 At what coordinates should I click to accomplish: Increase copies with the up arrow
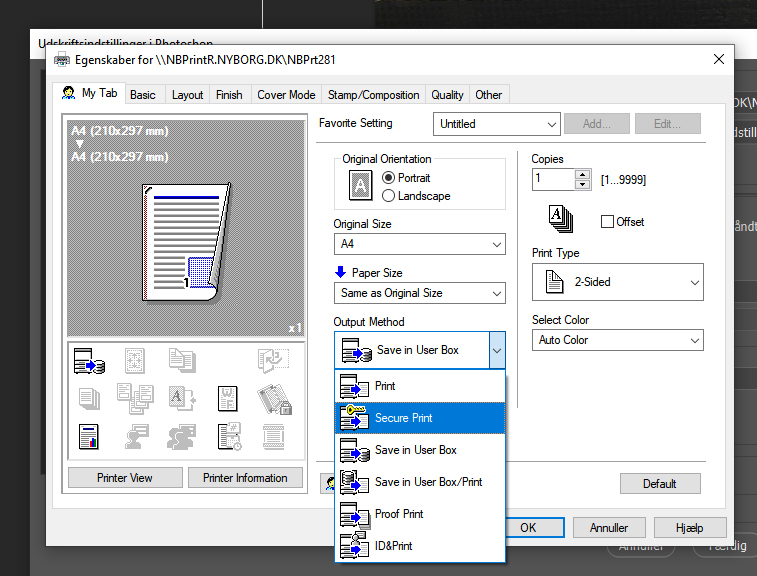point(583,174)
